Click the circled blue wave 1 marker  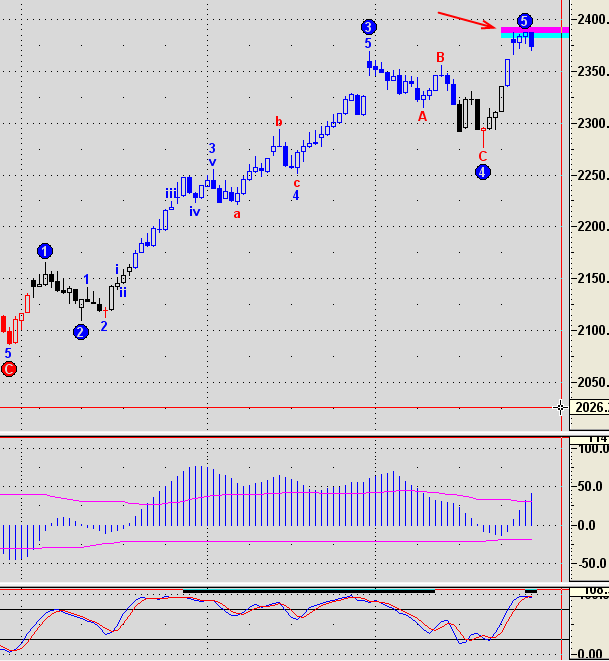click(x=45, y=251)
